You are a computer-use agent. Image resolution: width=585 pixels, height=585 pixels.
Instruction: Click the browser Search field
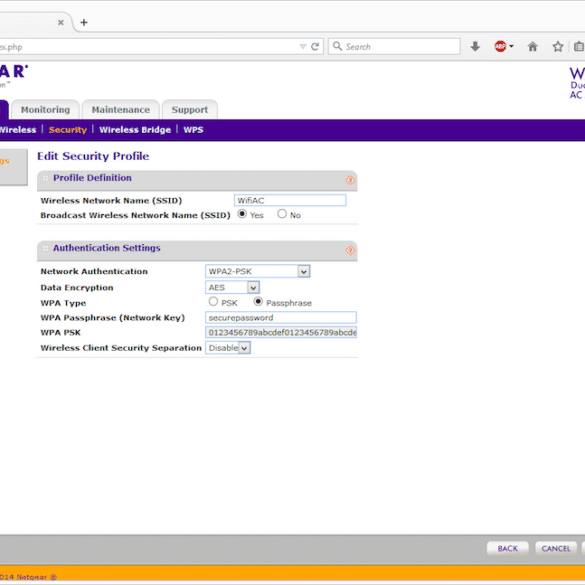tap(394, 47)
